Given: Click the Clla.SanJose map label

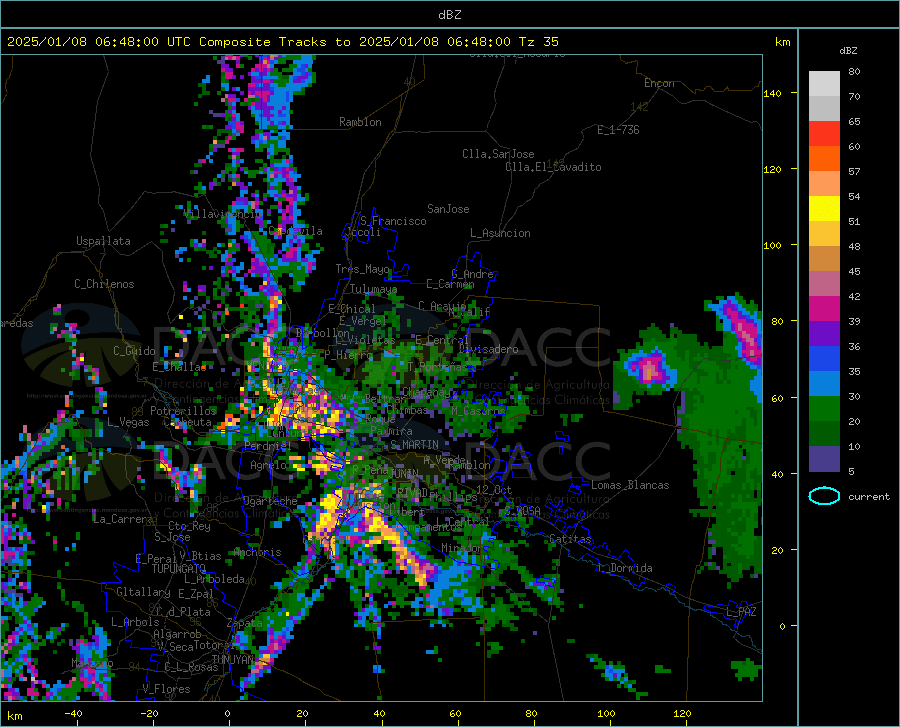Looking at the screenshot, I should point(498,154).
